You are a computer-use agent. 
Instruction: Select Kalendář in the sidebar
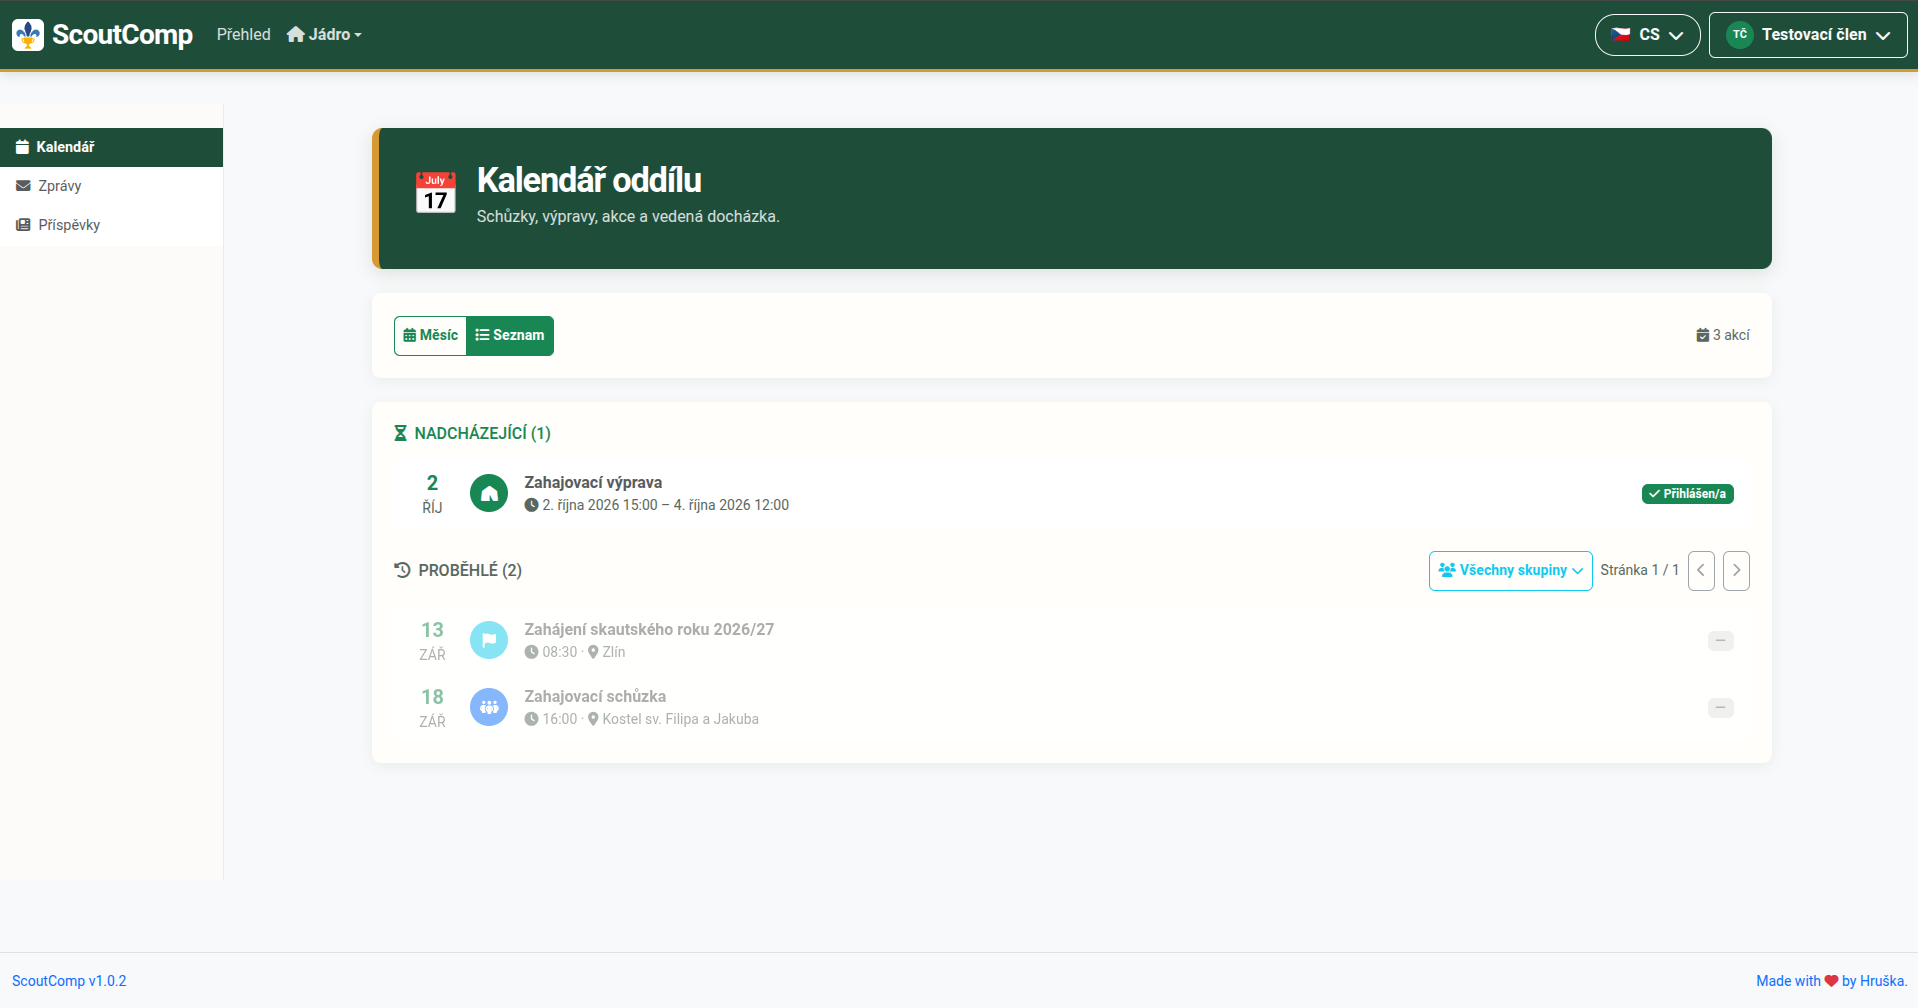[111, 147]
